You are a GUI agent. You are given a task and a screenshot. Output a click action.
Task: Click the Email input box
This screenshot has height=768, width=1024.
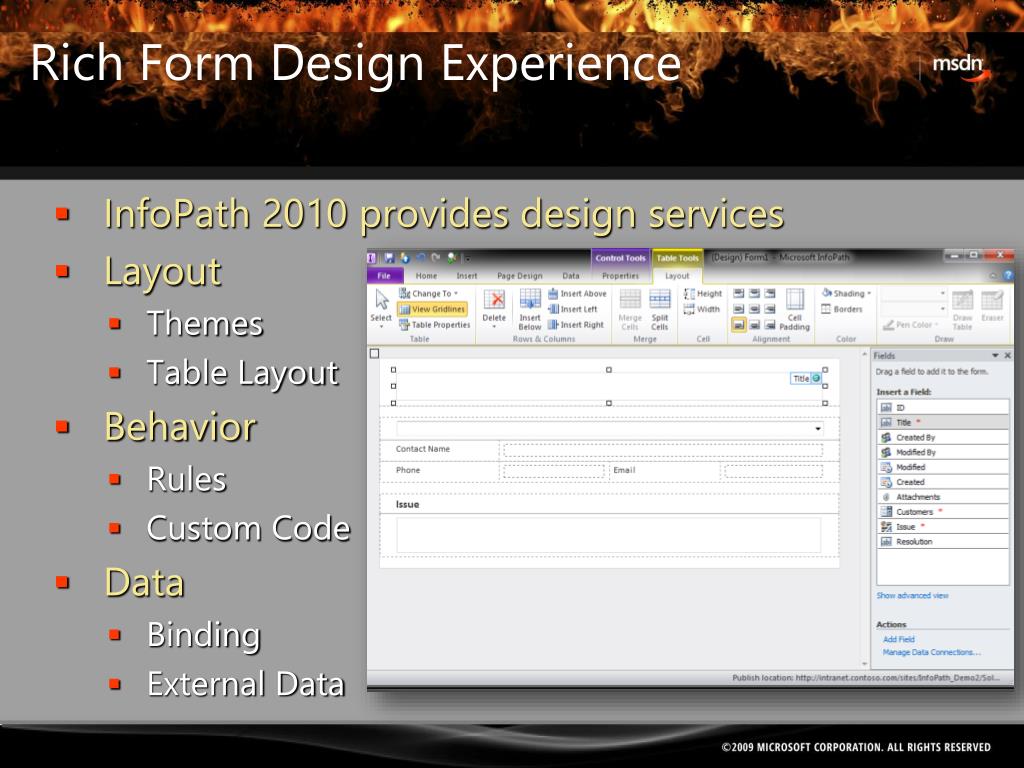773,471
